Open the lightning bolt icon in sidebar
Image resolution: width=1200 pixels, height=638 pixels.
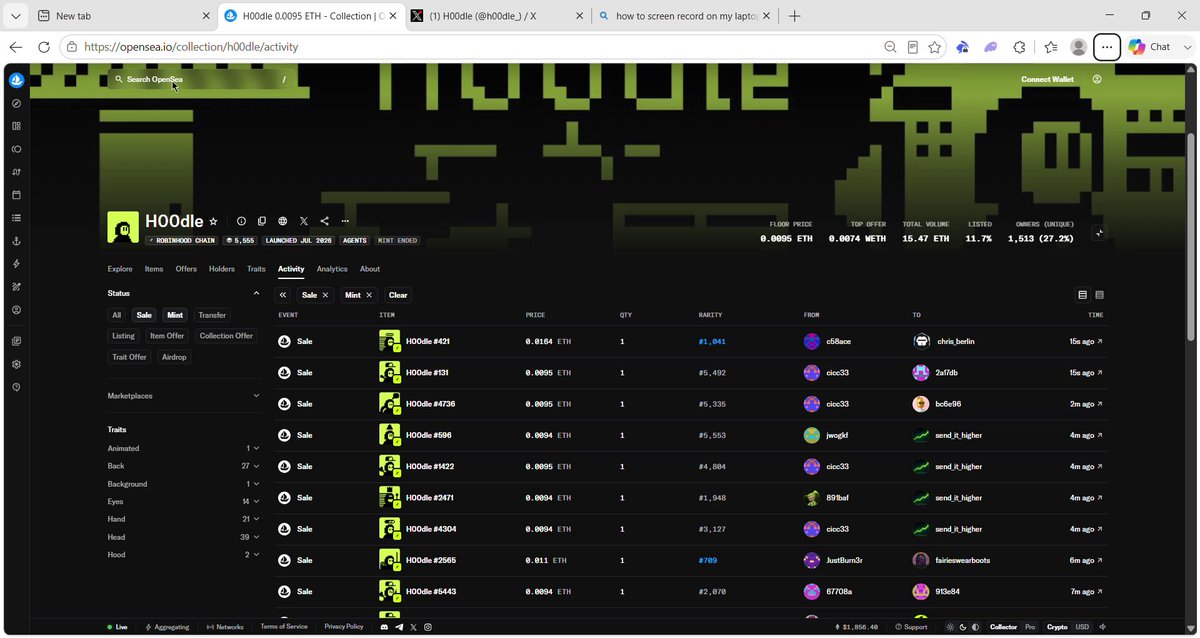[x=16, y=264]
